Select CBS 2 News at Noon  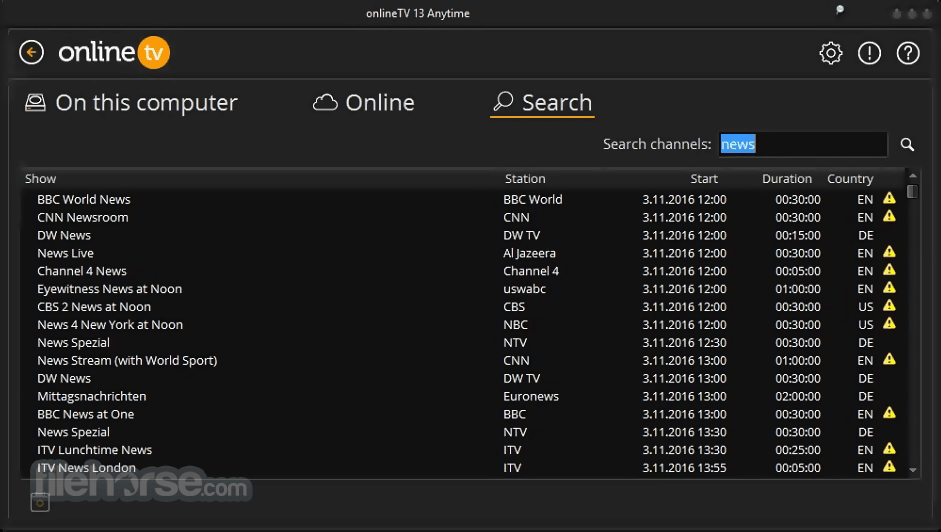click(94, 307)
